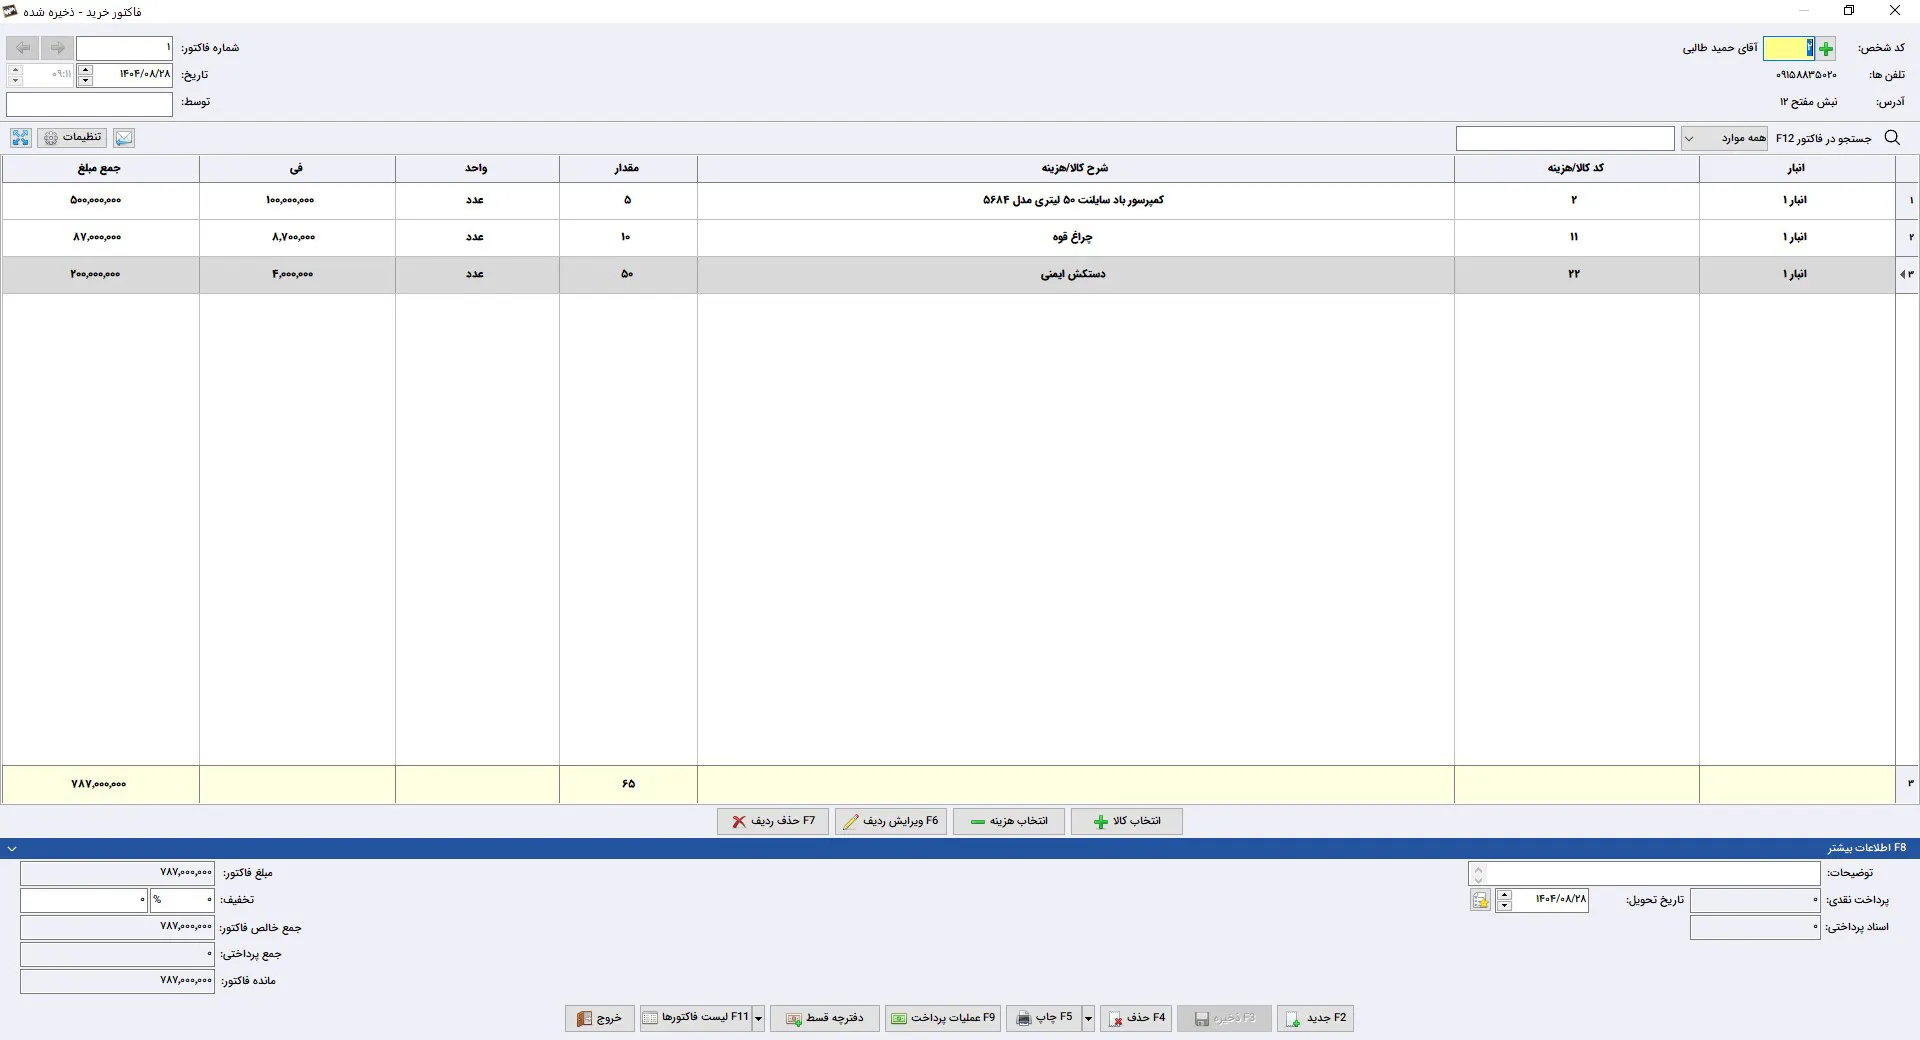Click the توضیحات description field
Image resolution: width=1920 pixels, height=1040 pixels.
[1653, 873]
